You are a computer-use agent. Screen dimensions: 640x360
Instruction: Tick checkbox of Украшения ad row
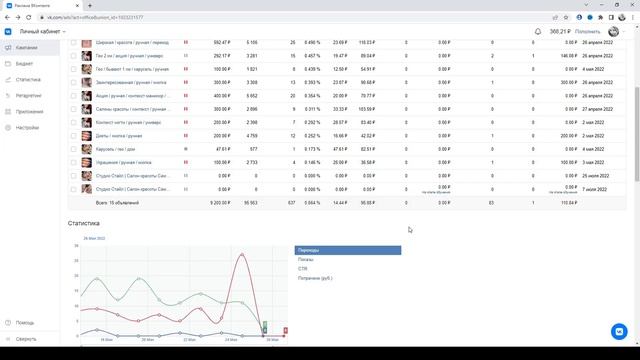pos(73,162)
